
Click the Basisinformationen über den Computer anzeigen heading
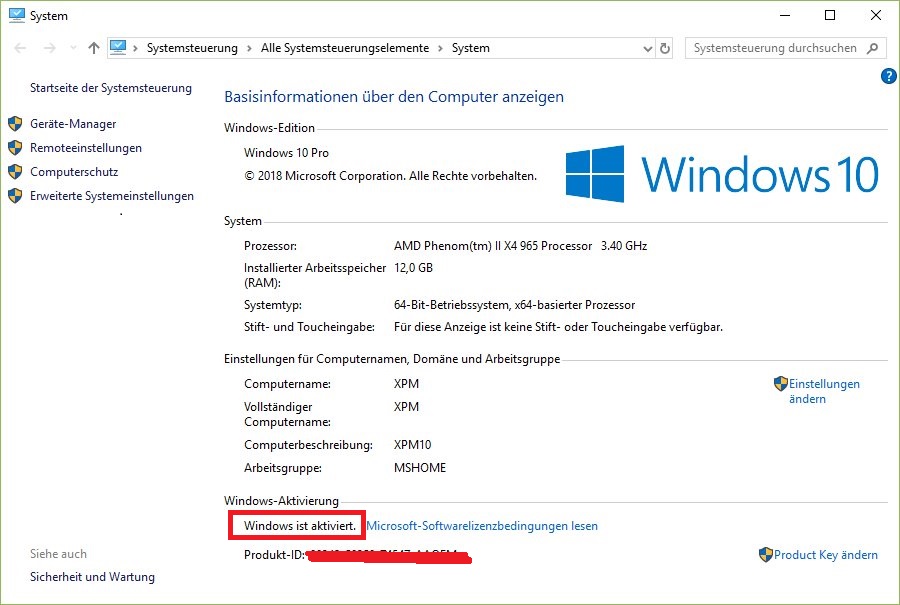[394, 97]
